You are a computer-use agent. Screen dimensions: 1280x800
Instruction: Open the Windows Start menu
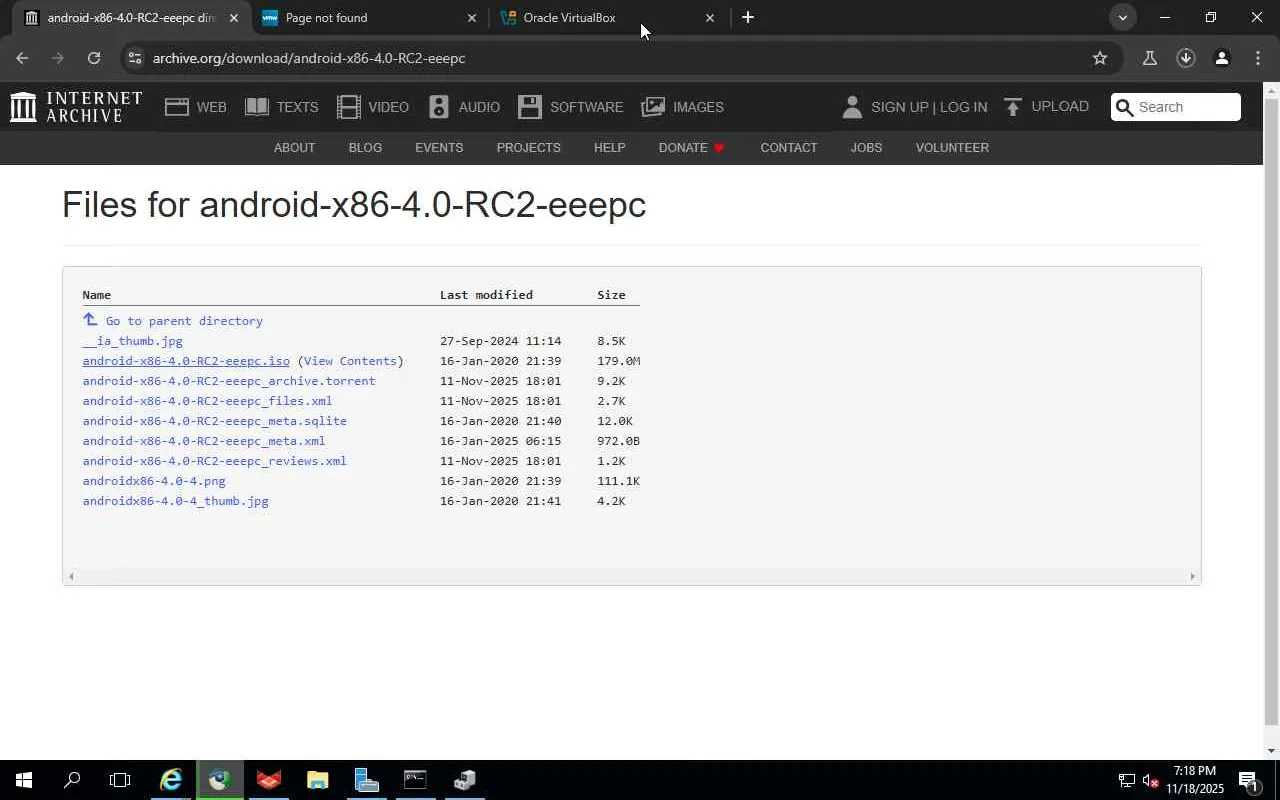[24, 780]
